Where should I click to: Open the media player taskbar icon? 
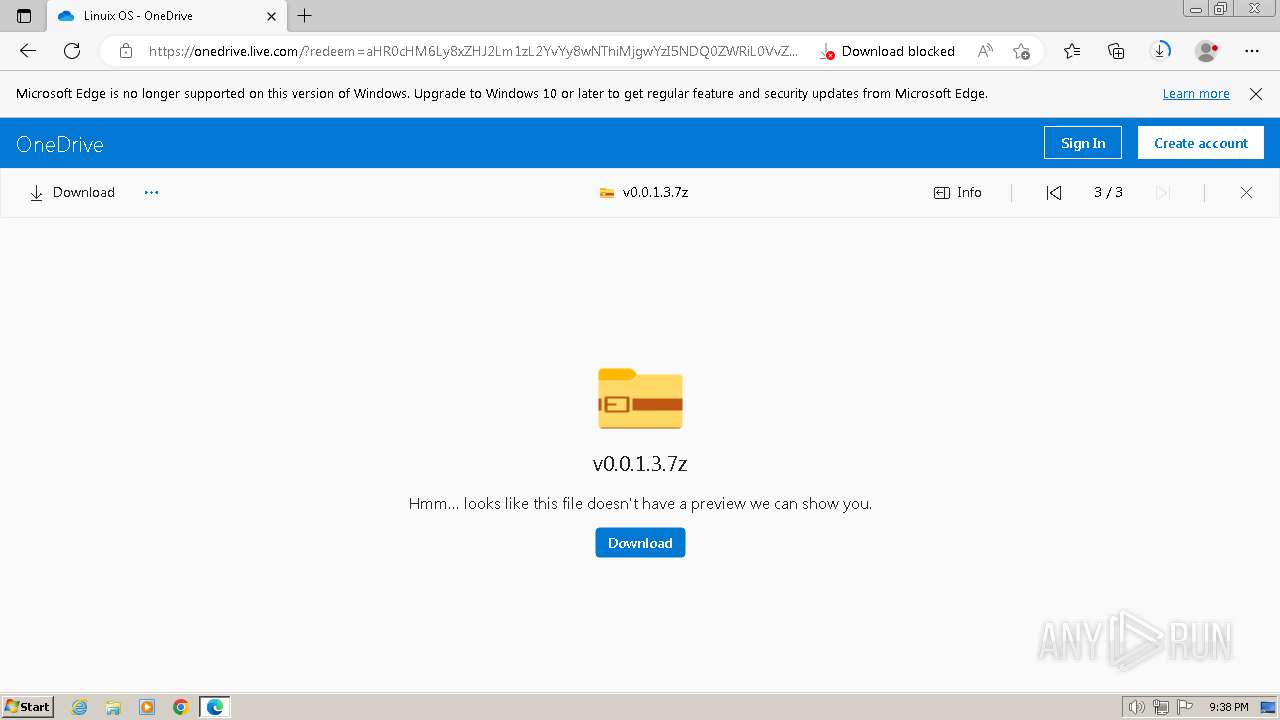point(147,707)
